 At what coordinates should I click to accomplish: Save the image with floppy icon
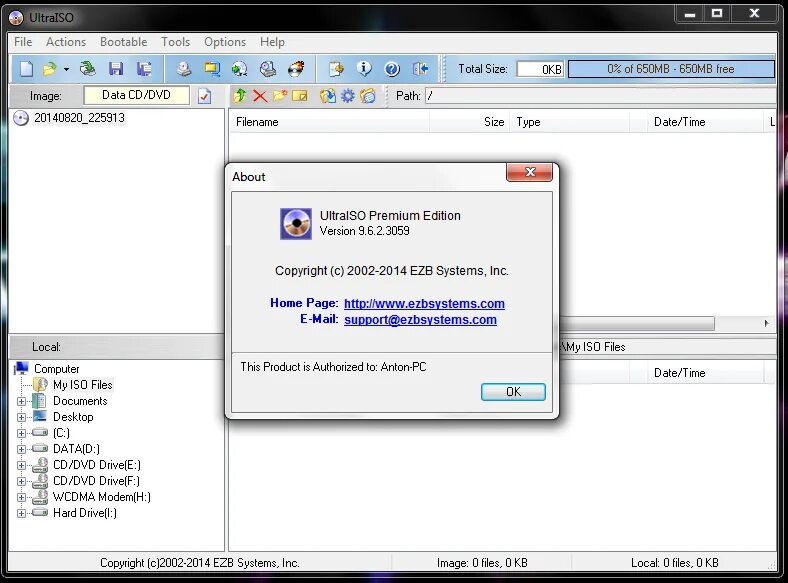(116, 69)
